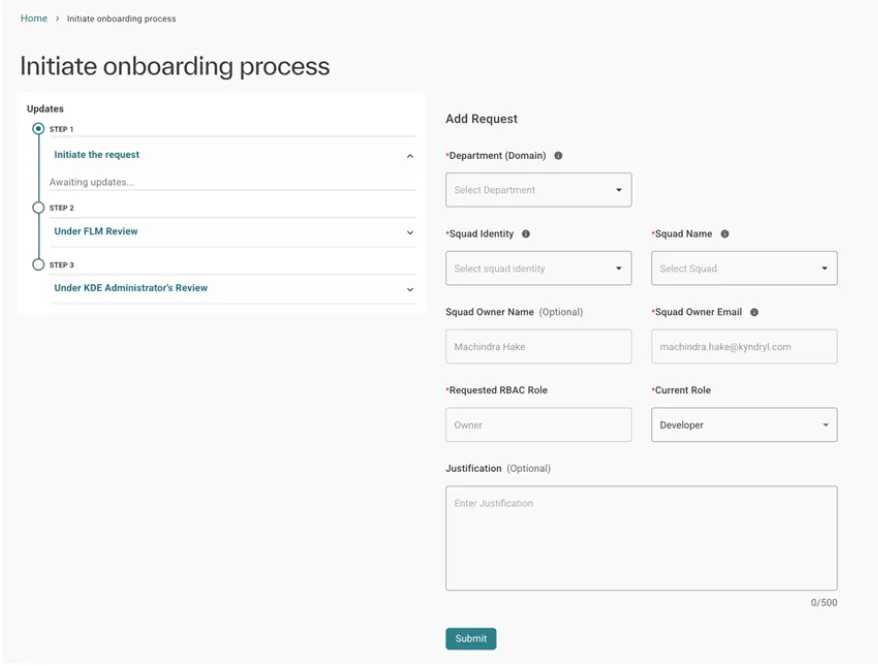Click inside the Enter Justification text area

coord(642,538)
